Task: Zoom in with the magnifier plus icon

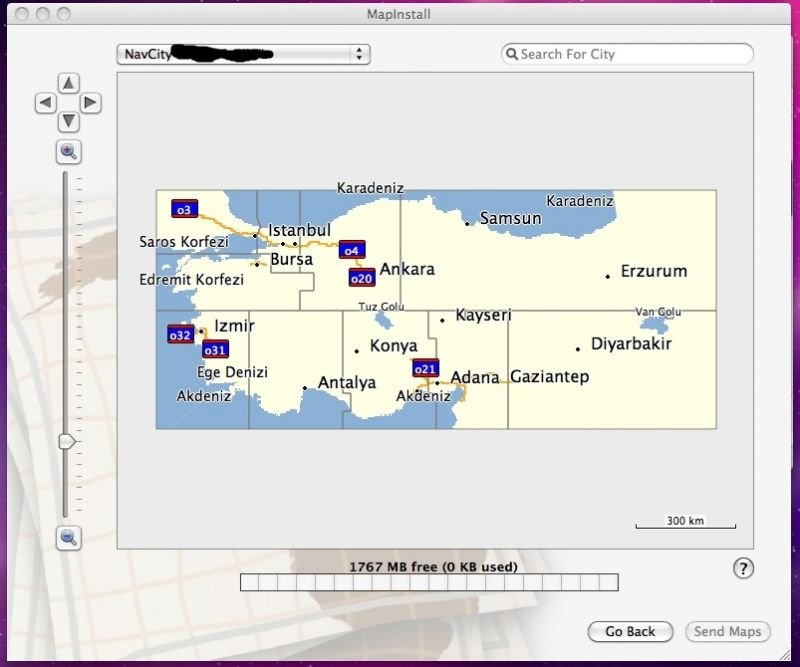Action: 68,151
